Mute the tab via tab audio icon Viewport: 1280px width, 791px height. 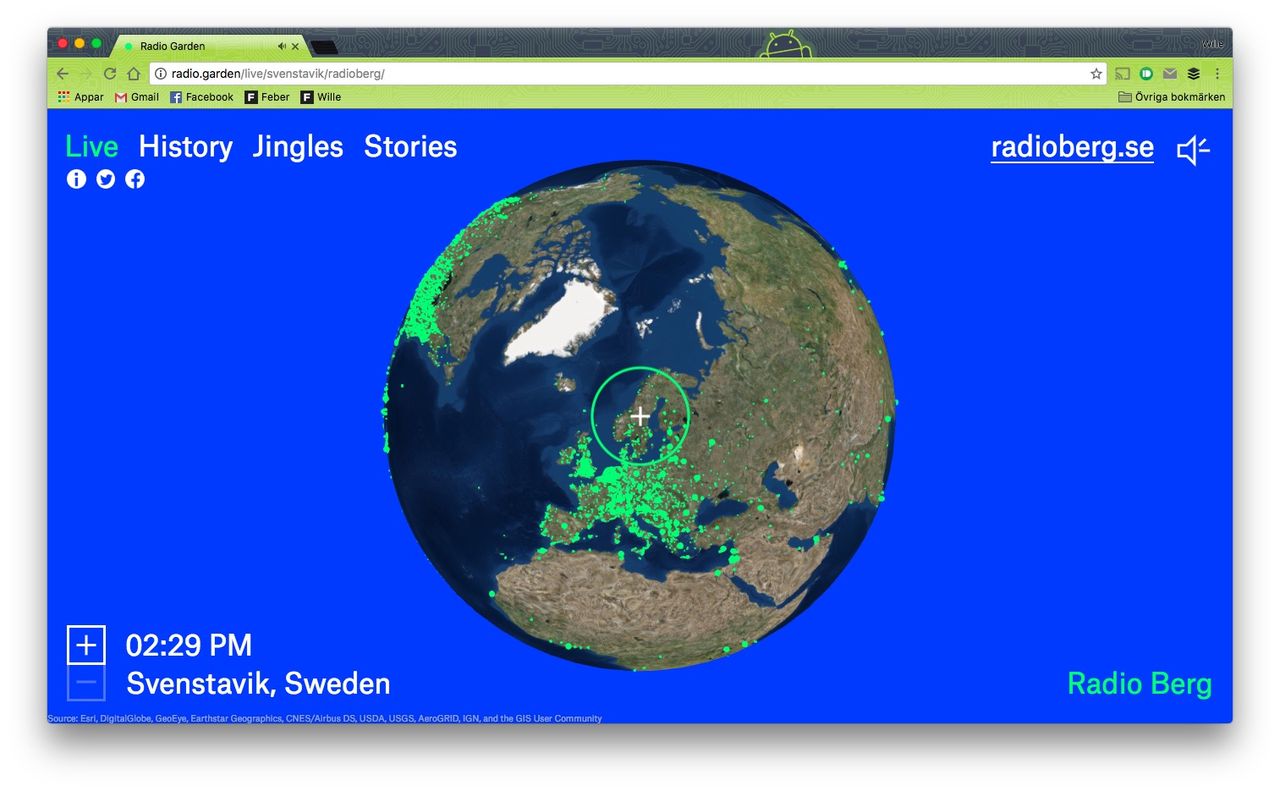click(x=282, y=46)
